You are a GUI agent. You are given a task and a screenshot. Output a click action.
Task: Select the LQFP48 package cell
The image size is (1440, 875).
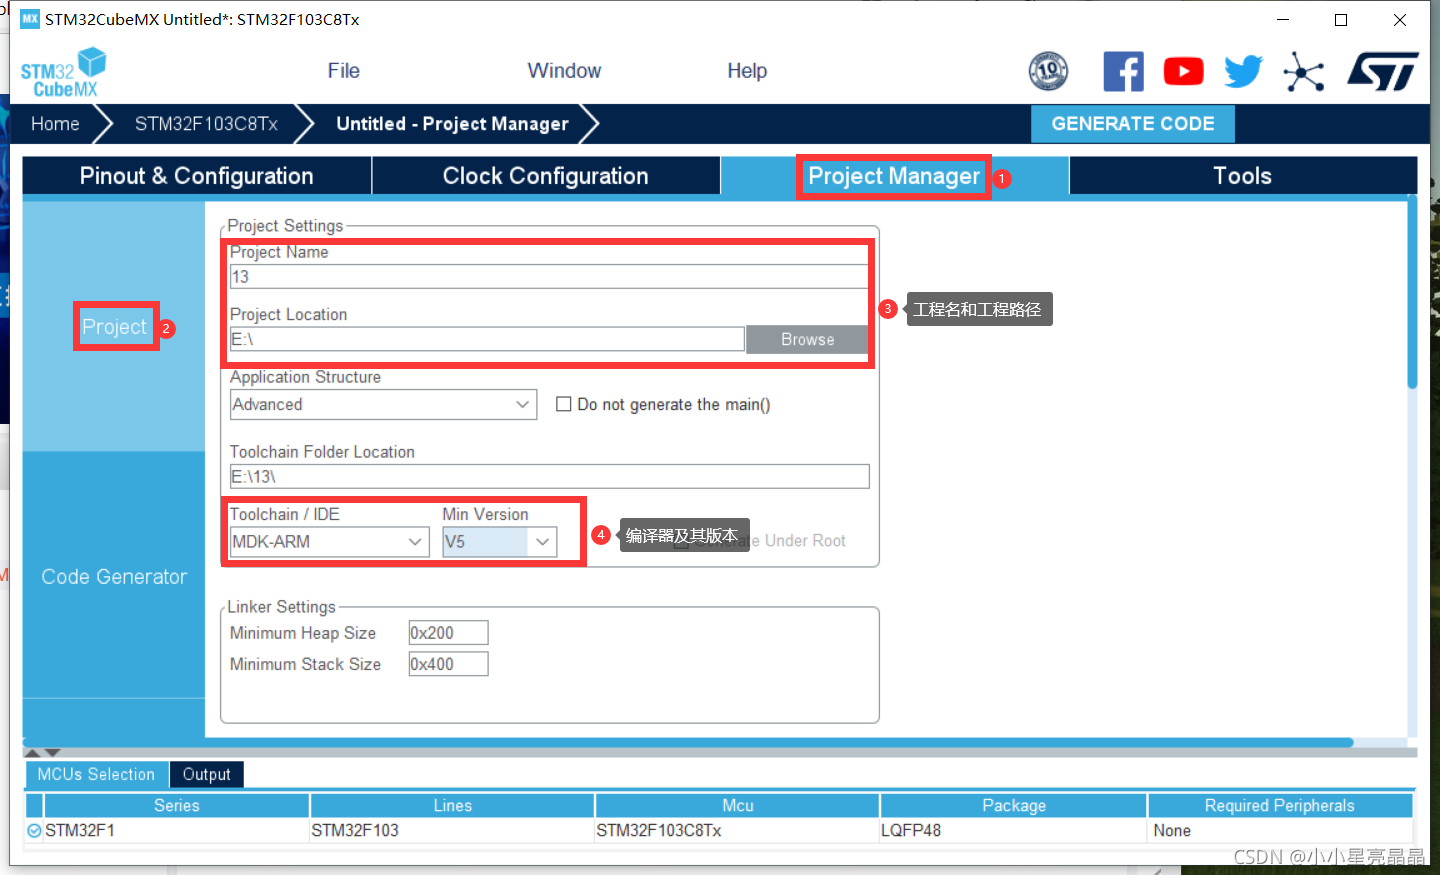[x=1014, y=830]
